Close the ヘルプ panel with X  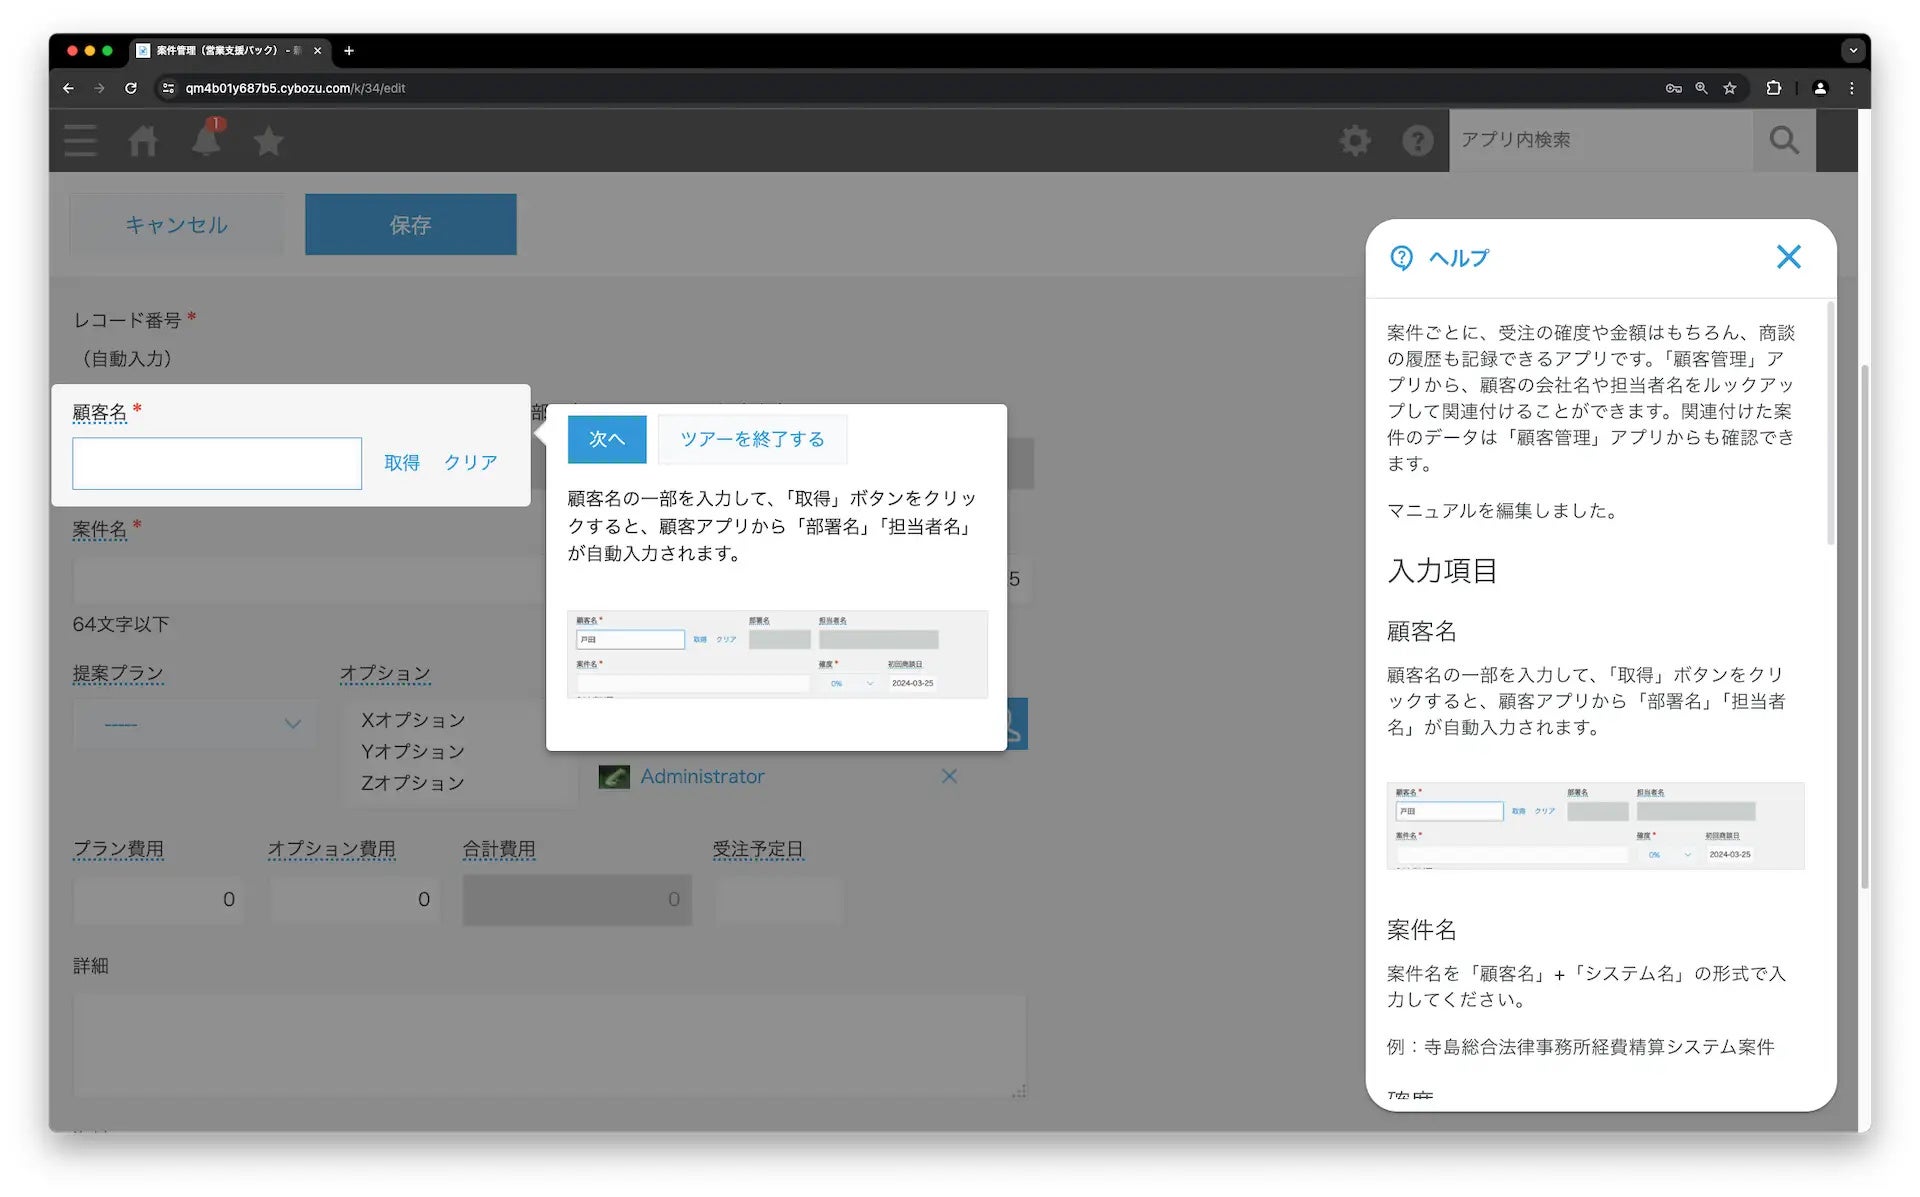click(1788, 257)
